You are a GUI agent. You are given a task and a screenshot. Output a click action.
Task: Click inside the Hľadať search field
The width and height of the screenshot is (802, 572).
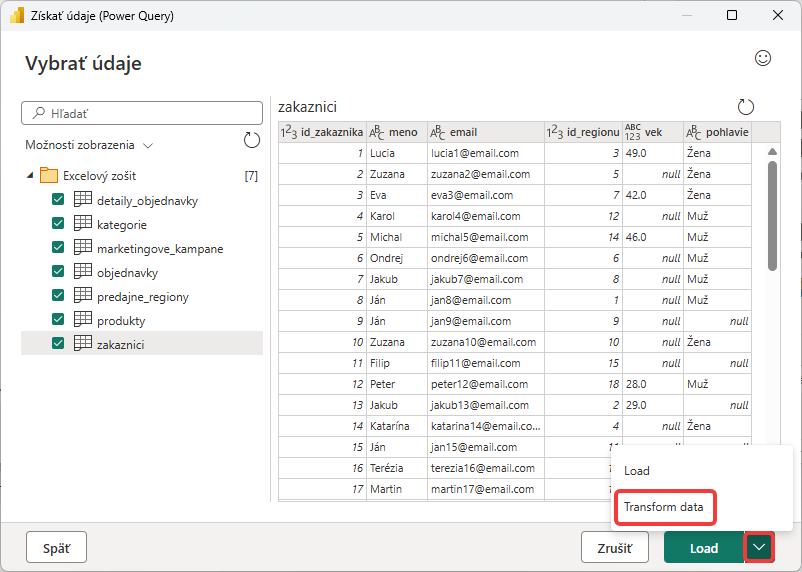click(x=142, y=113)
